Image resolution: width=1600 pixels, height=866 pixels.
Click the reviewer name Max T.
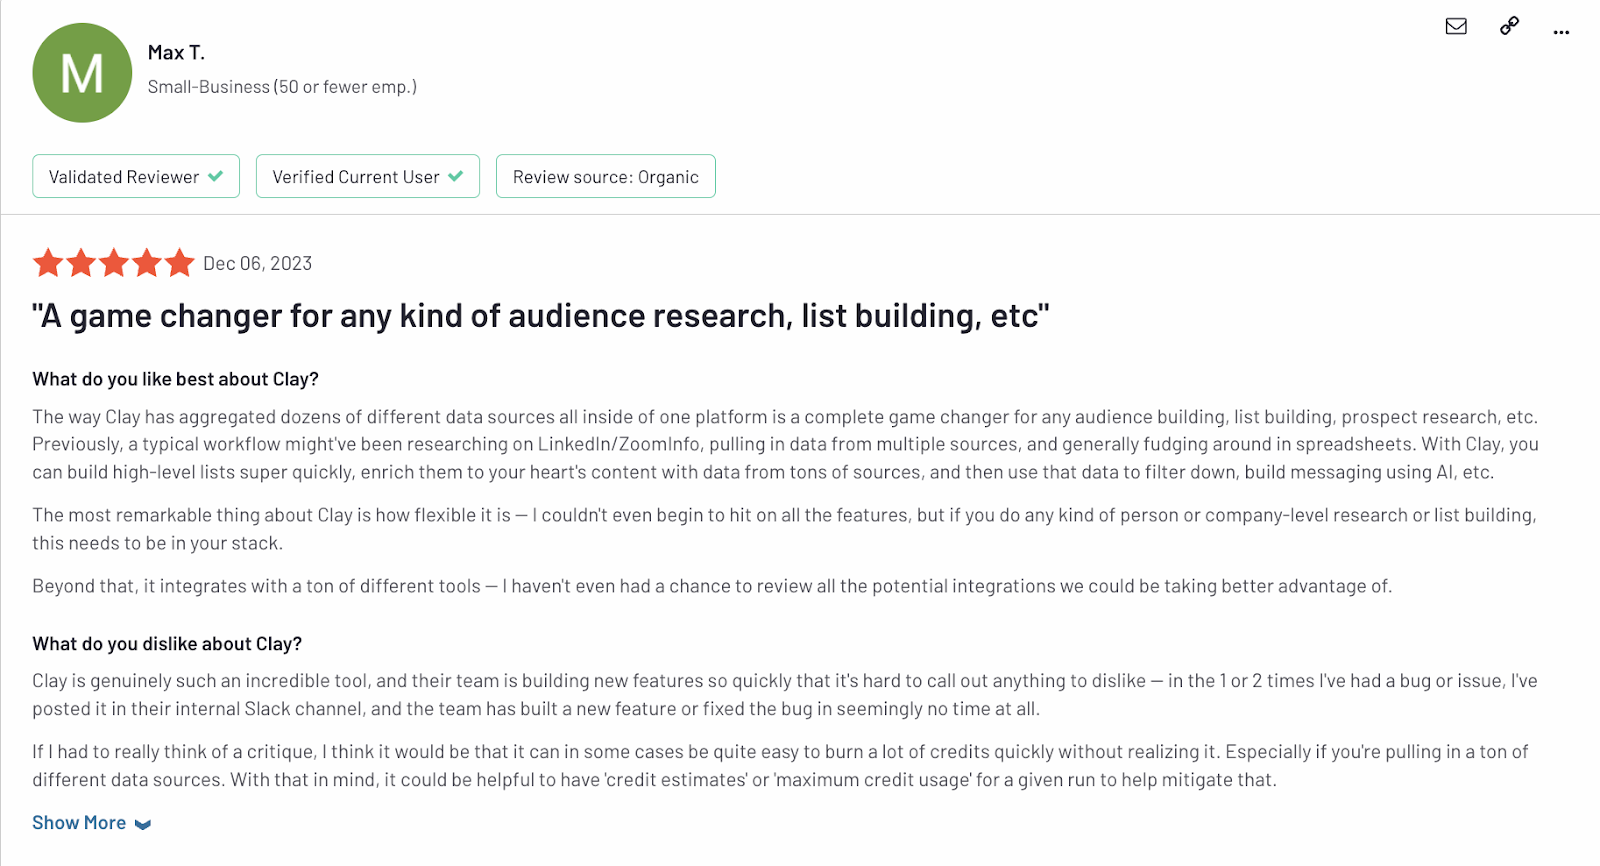coord(176,53)
